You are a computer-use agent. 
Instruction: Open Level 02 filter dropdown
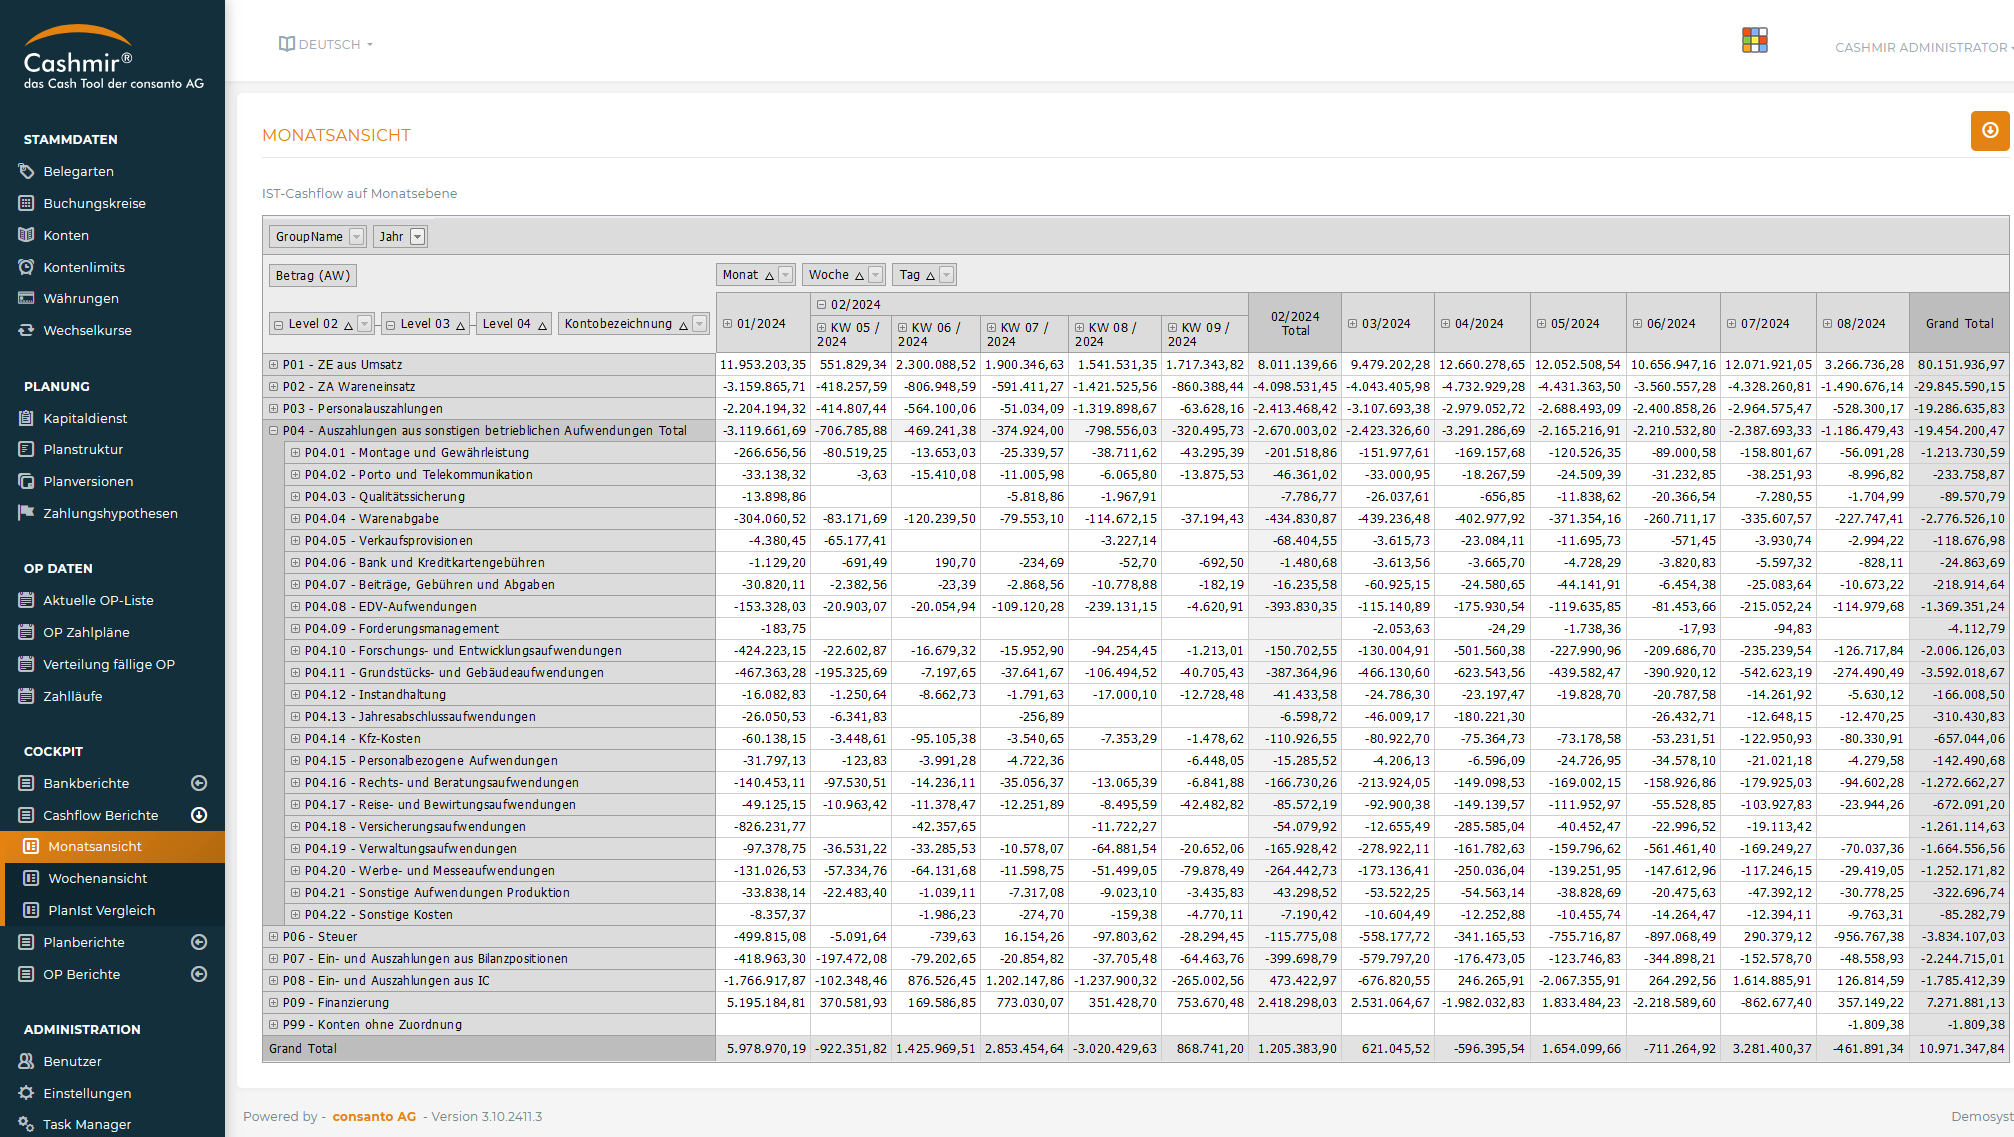(365, 324)
